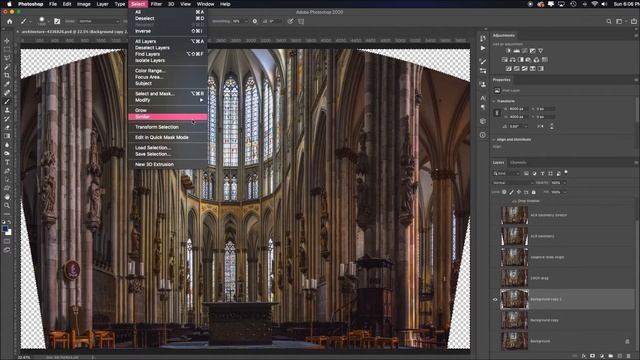Screen dimensions: 640x360
Task: Choose Select and Mask... entry
Action: (168, 93)
